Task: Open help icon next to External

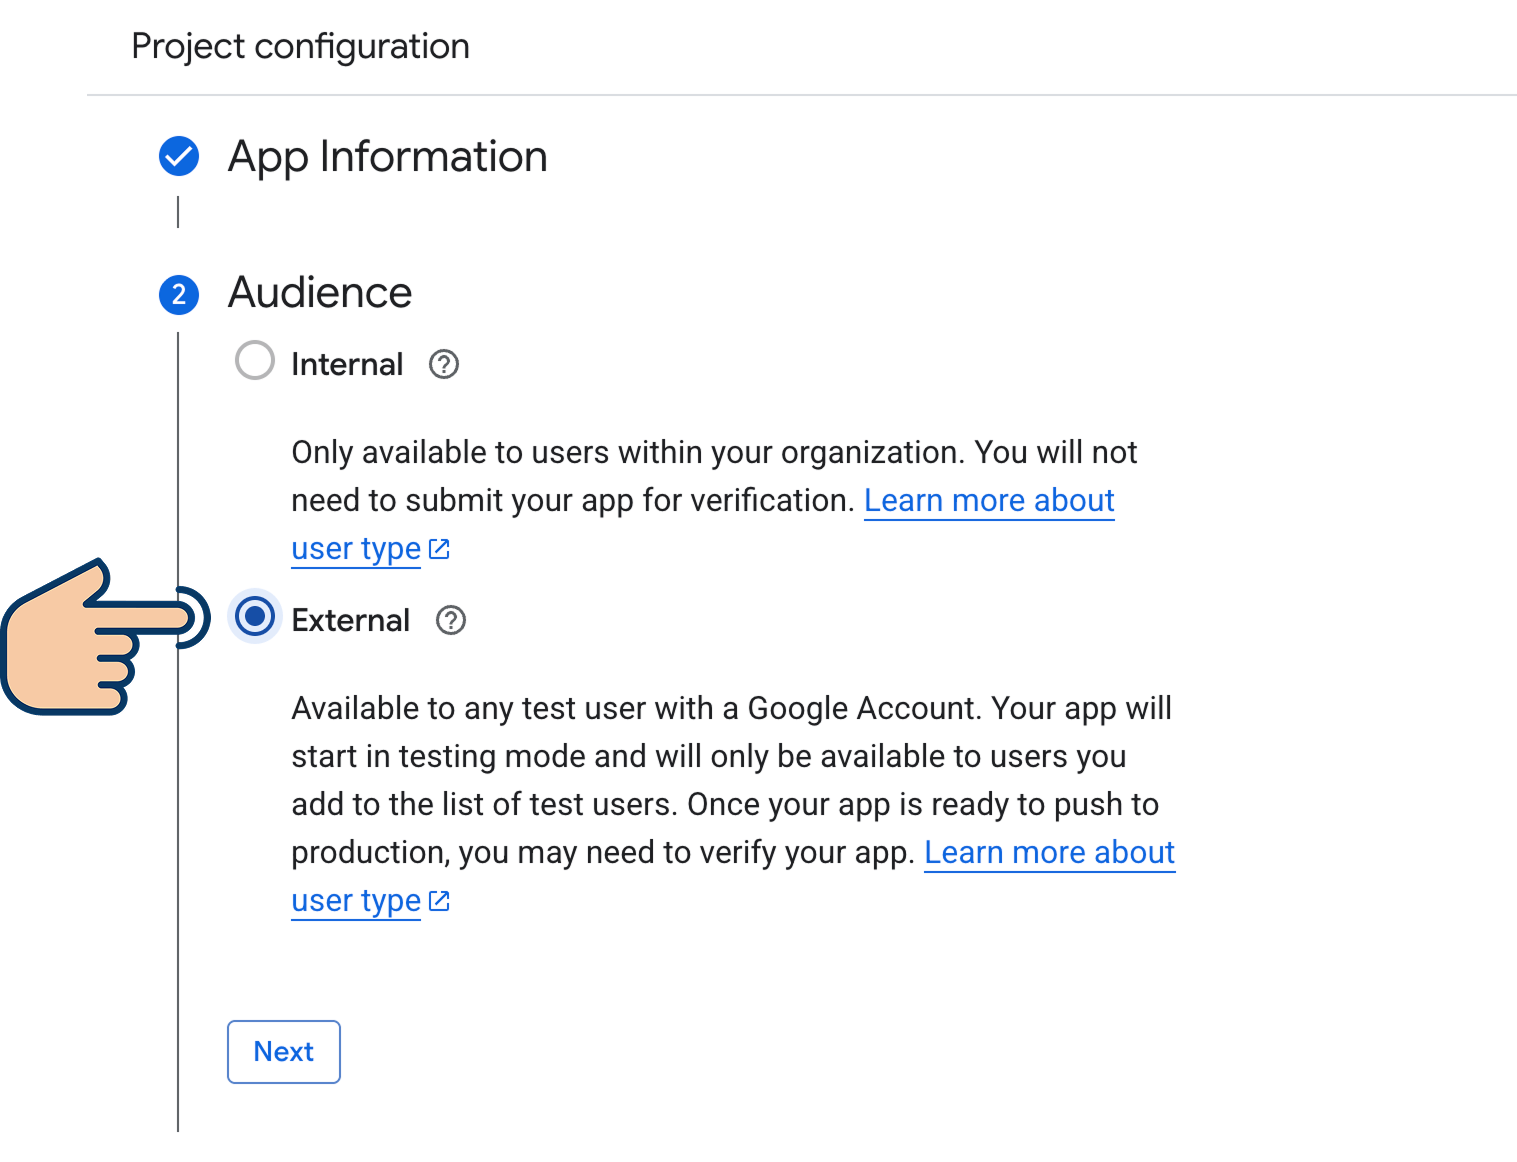Action: pyautogui.click(x=451, y=621)
